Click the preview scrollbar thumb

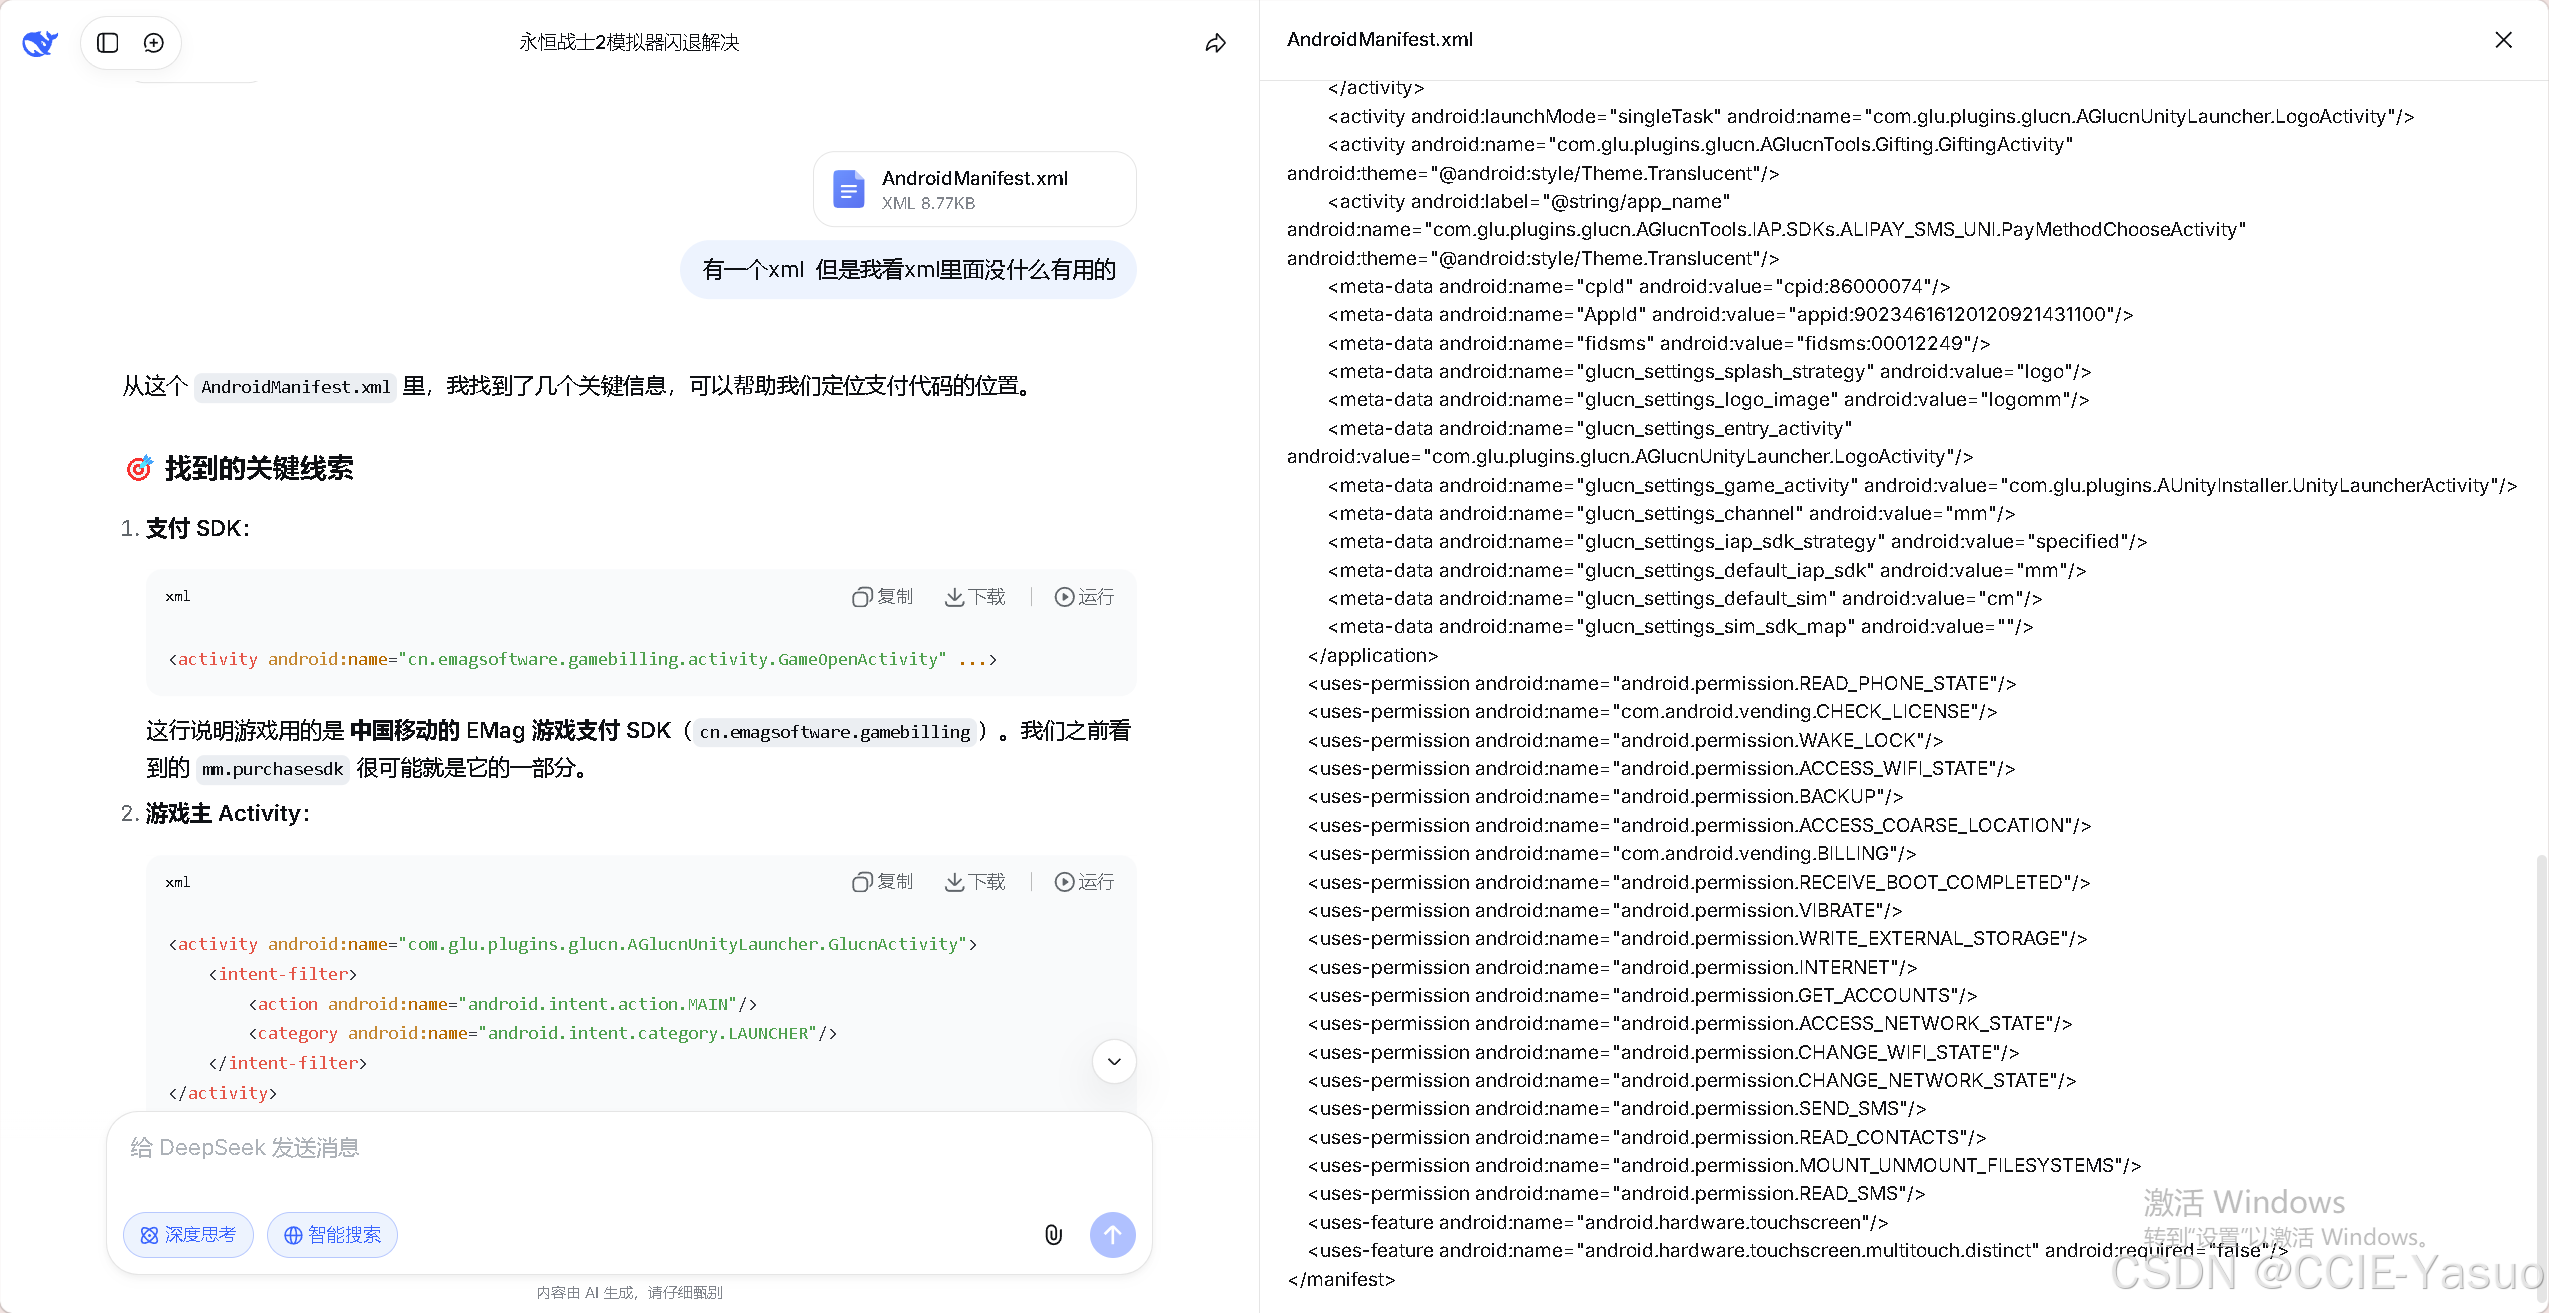pos(2540,1080)
